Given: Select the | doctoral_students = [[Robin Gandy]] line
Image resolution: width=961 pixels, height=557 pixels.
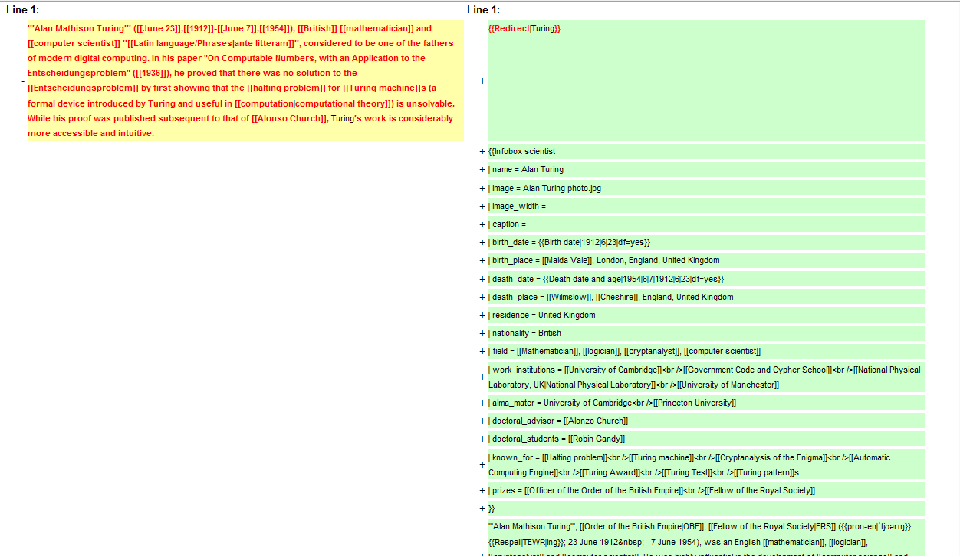Looking at the screenshot, I should [706, 439].
